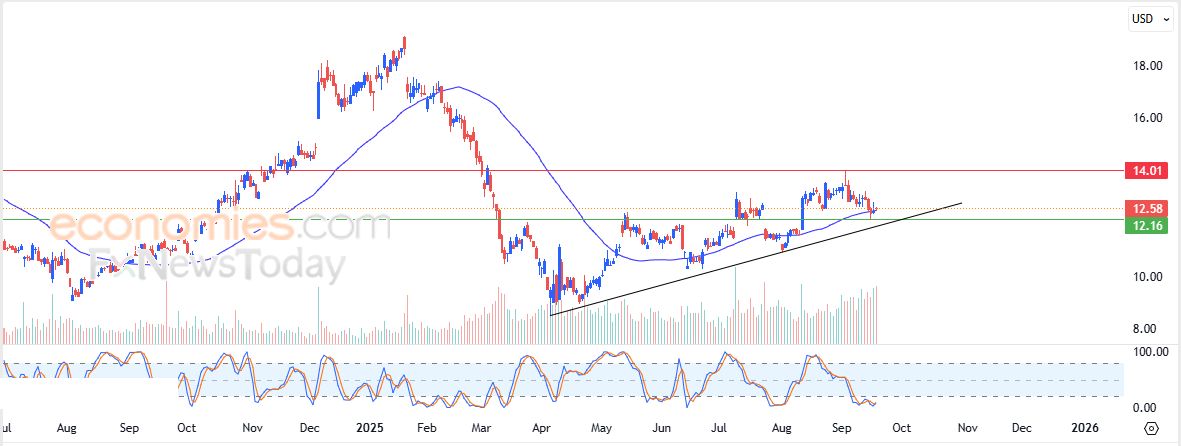Click the January 2025 peak candlestick

(x=404, y=44)
